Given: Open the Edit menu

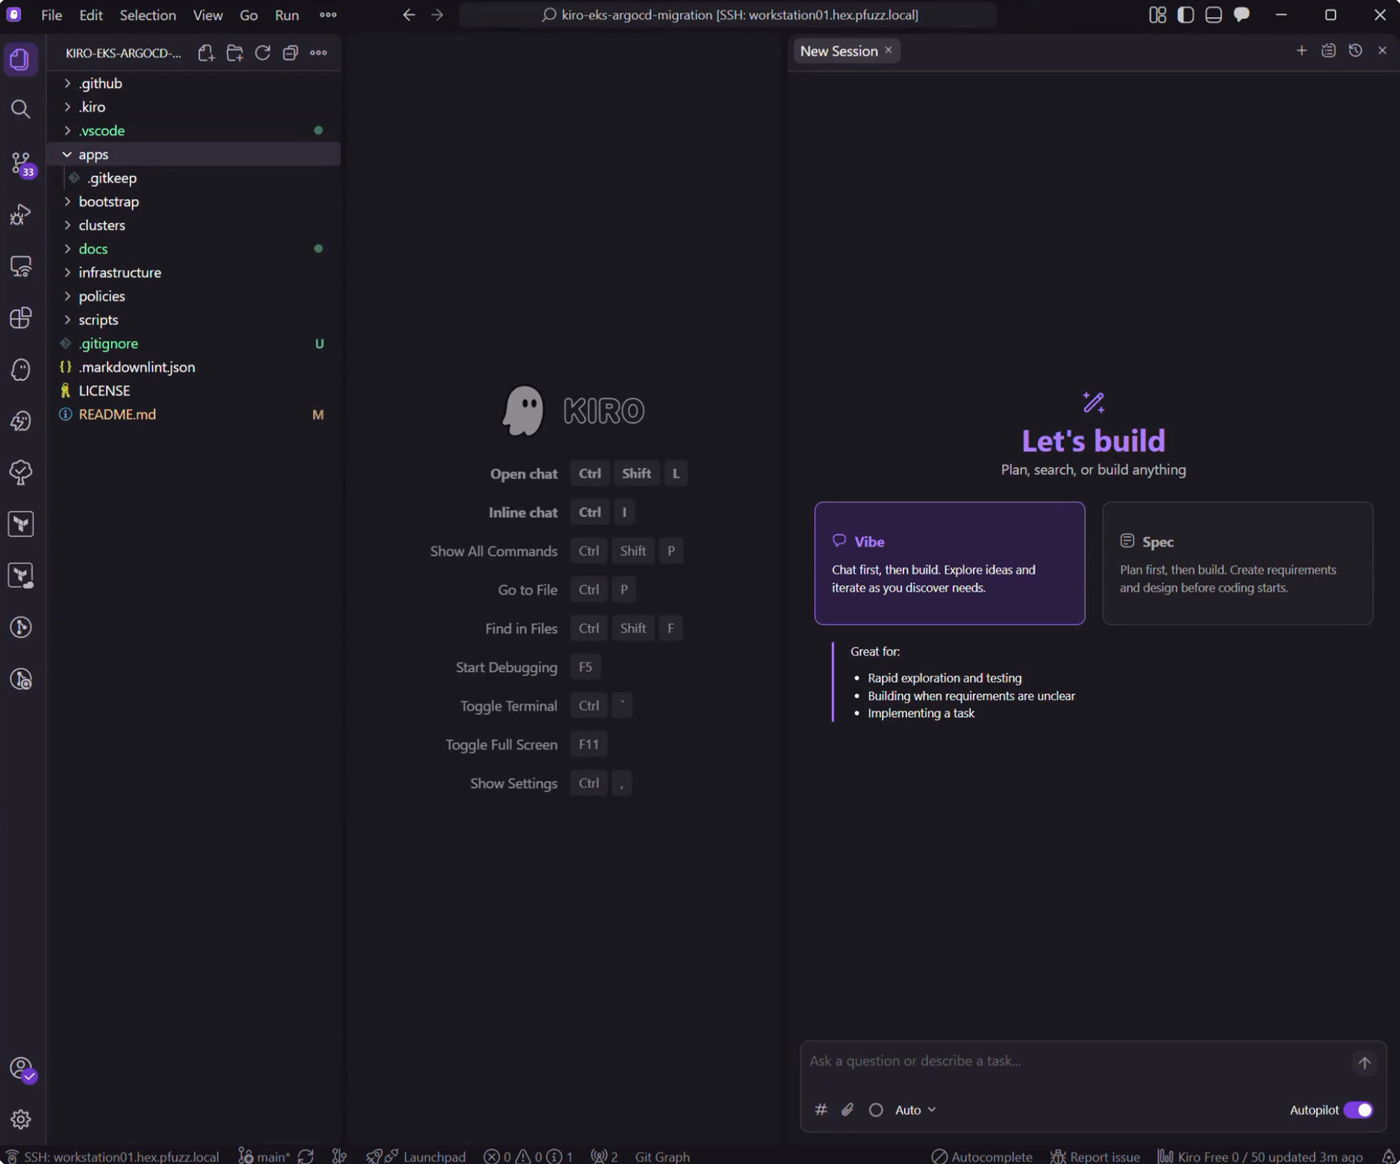Looking at the screenshot, I should click(91, 15).
